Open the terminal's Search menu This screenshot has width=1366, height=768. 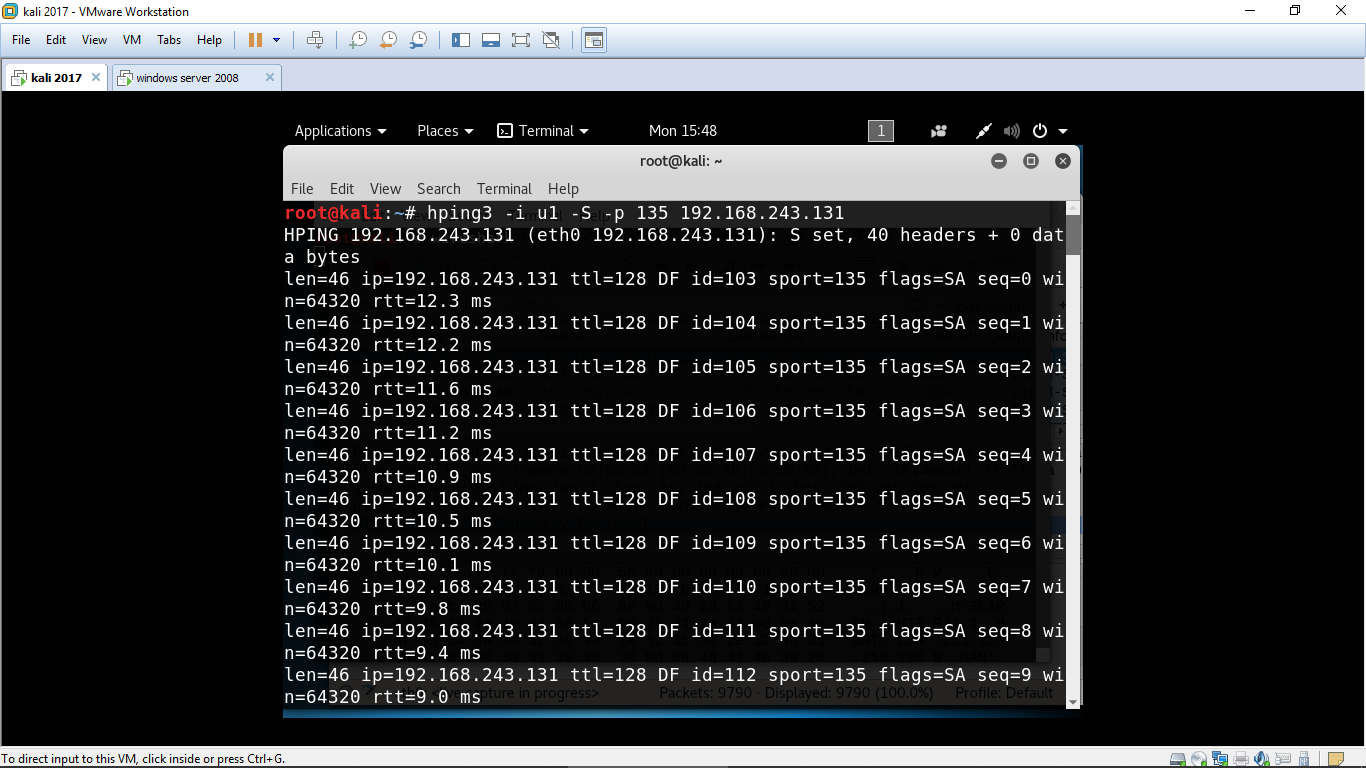coord(438,189)
